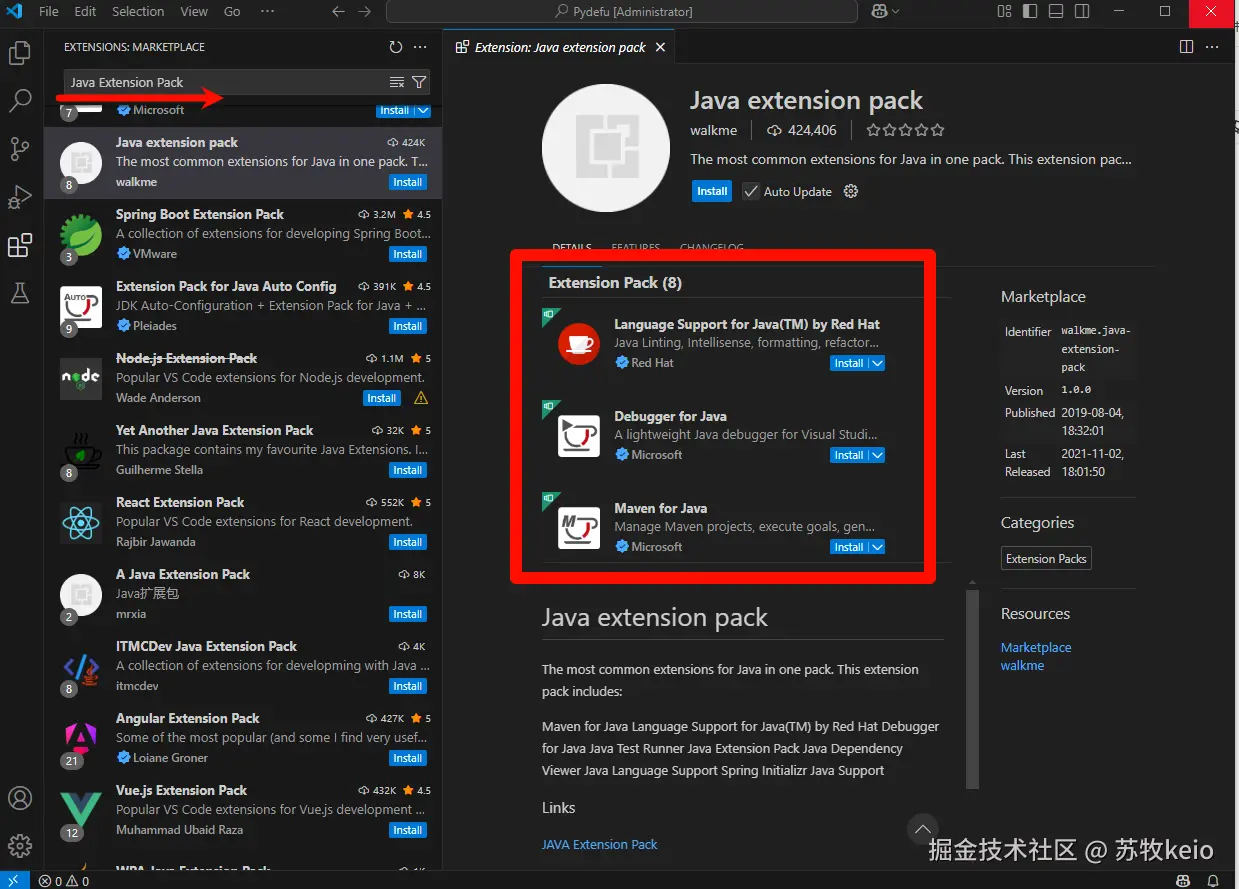Screen dimensions: 1239x889
Task: Open errors and warnings status indicator
Action: 64,881
